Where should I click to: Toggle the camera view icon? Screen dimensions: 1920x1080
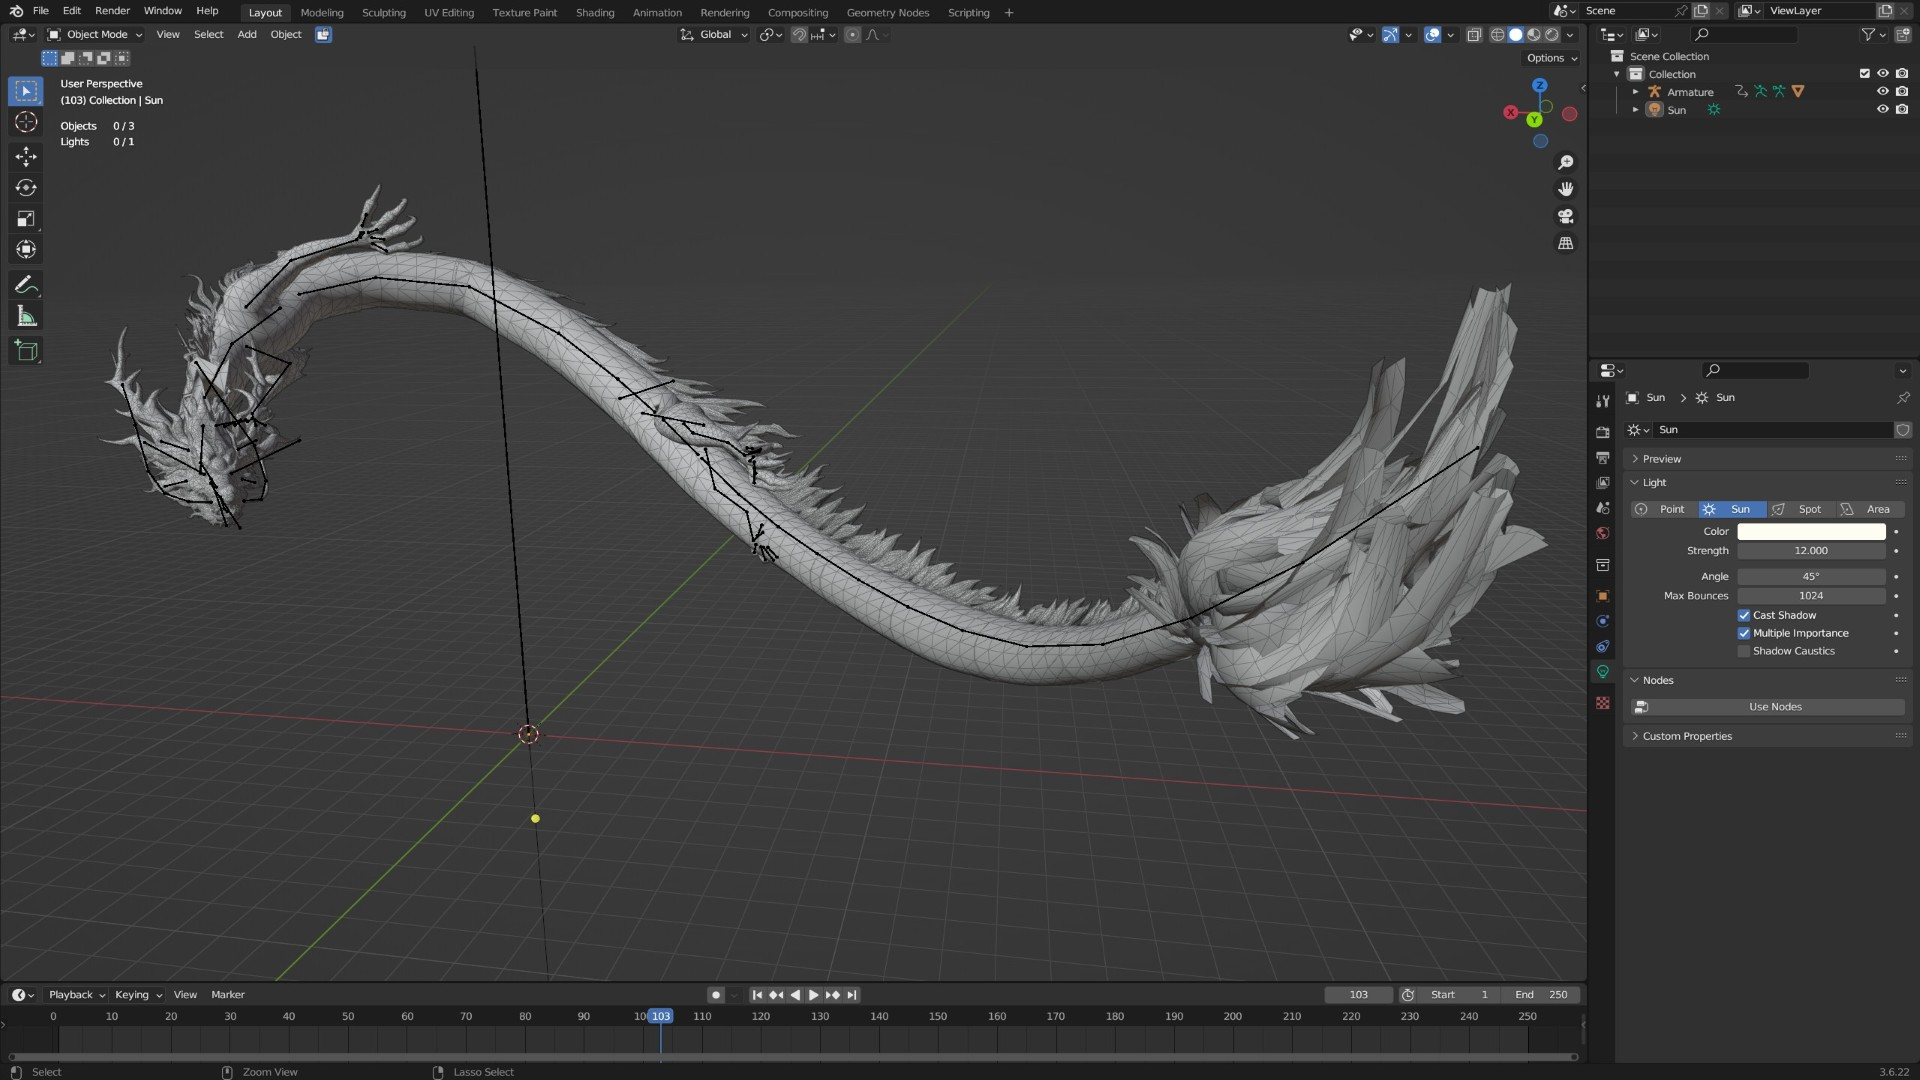pyautogui.click(x=1566, y=217)
